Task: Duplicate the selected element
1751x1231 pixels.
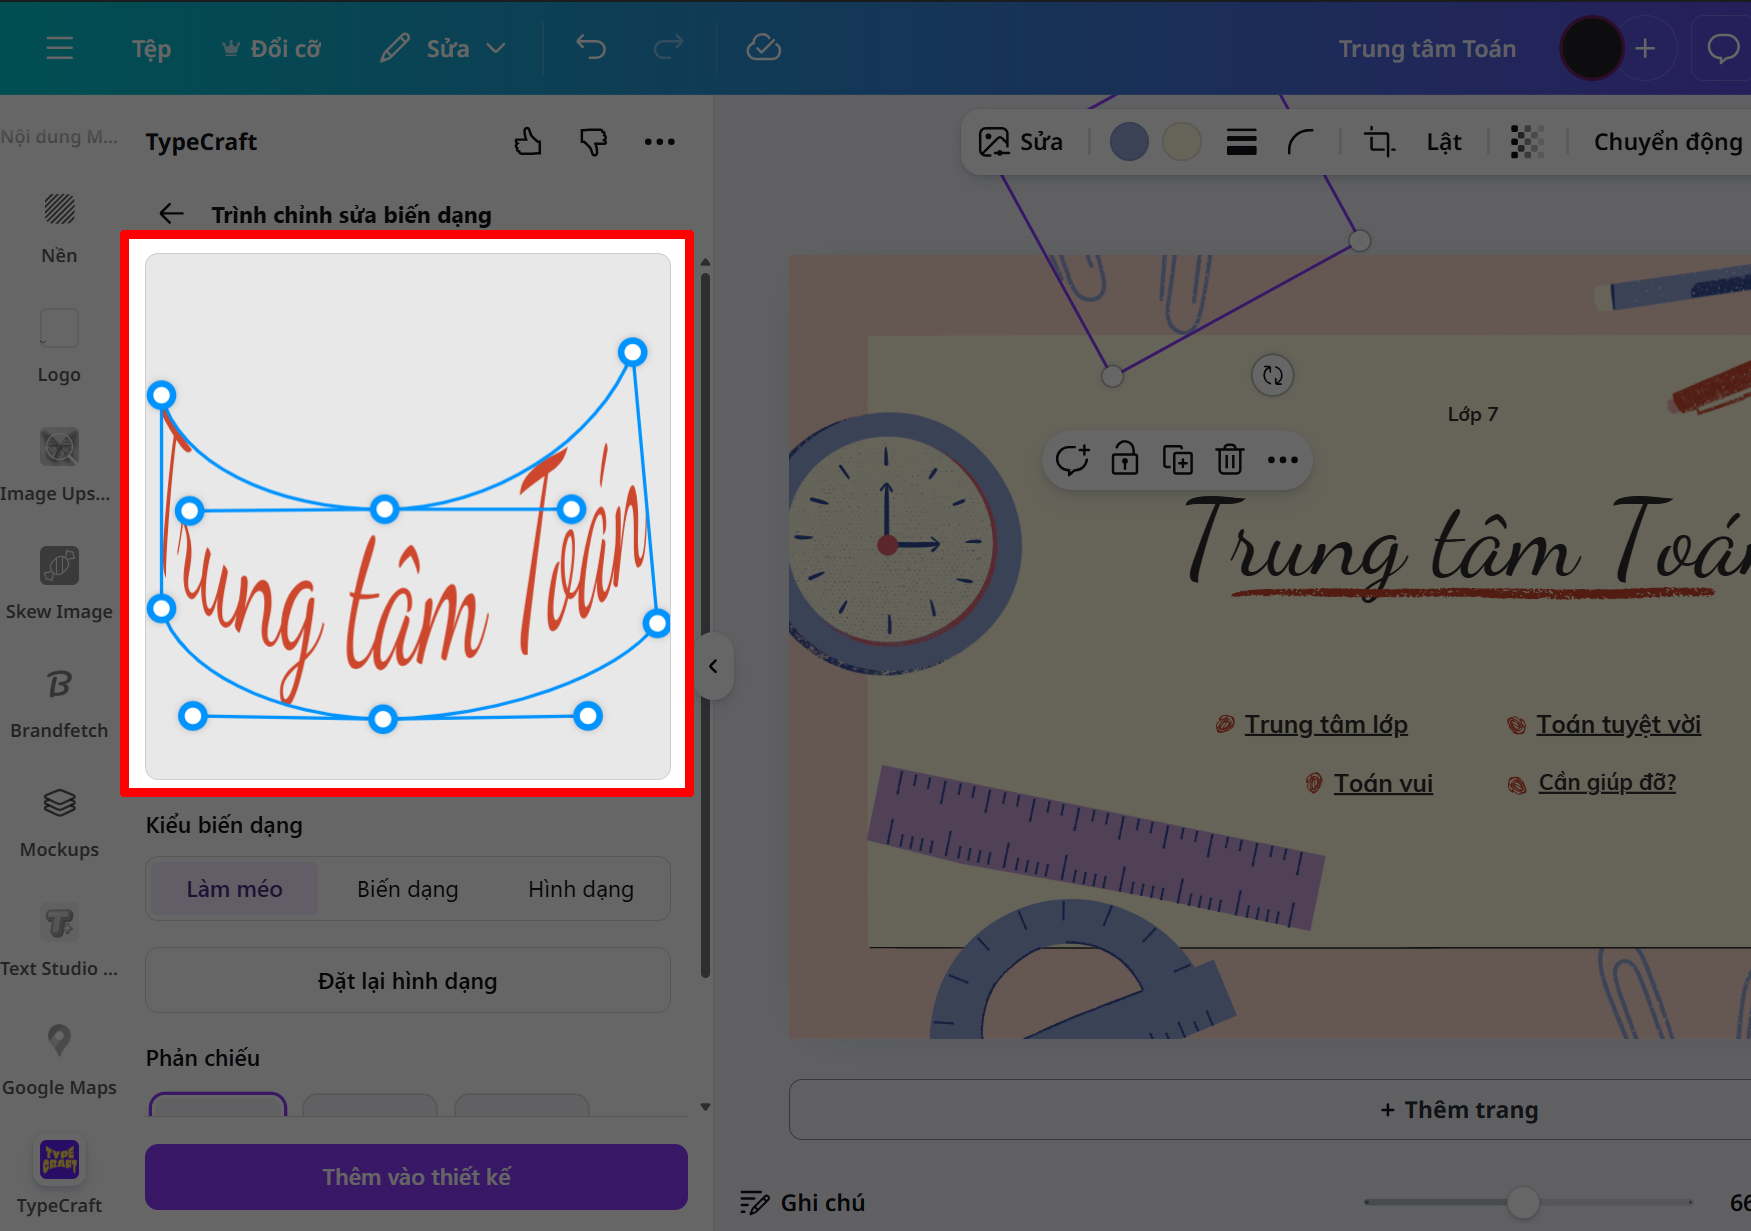Action: [1178, 460]
